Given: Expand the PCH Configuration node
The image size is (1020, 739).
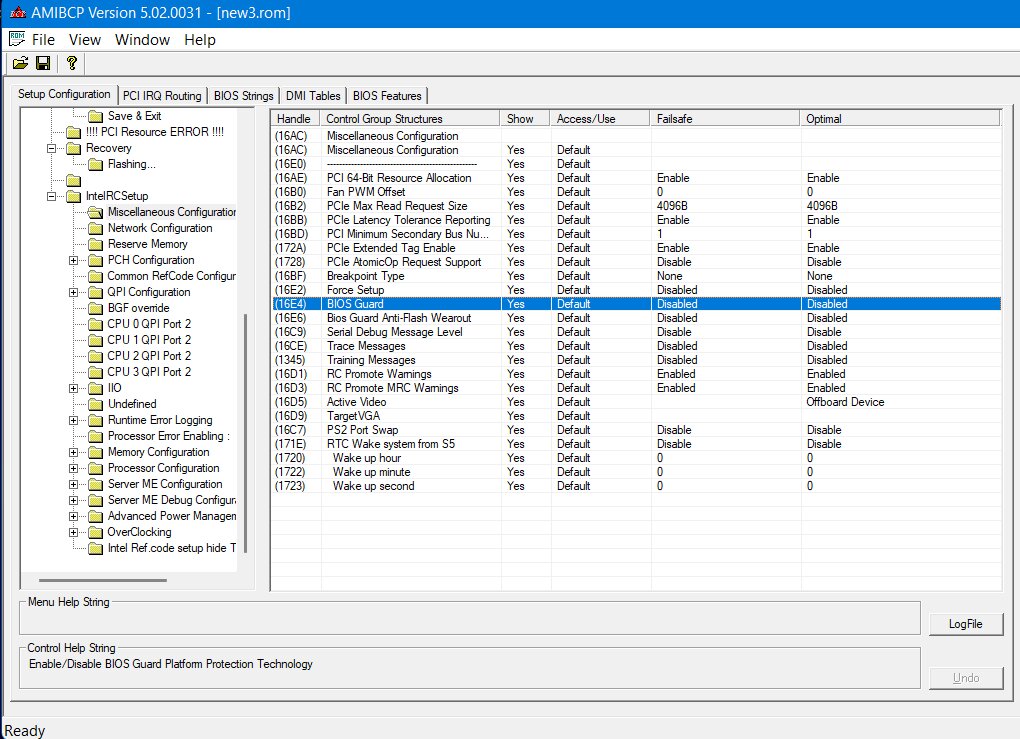Looking at the screenshot, I should 74,260.
